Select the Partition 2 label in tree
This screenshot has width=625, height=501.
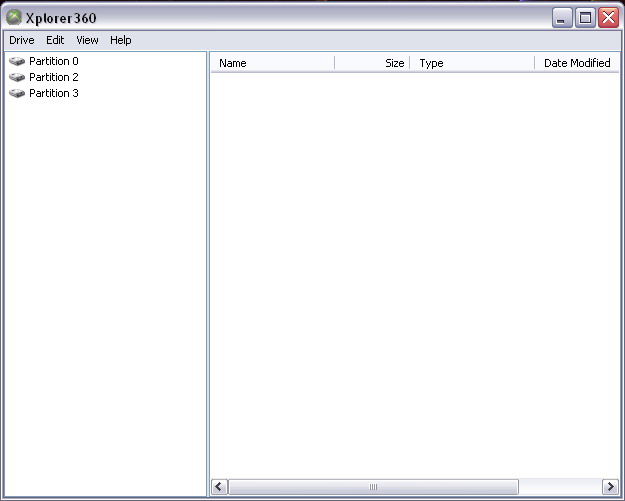(54, 77)
